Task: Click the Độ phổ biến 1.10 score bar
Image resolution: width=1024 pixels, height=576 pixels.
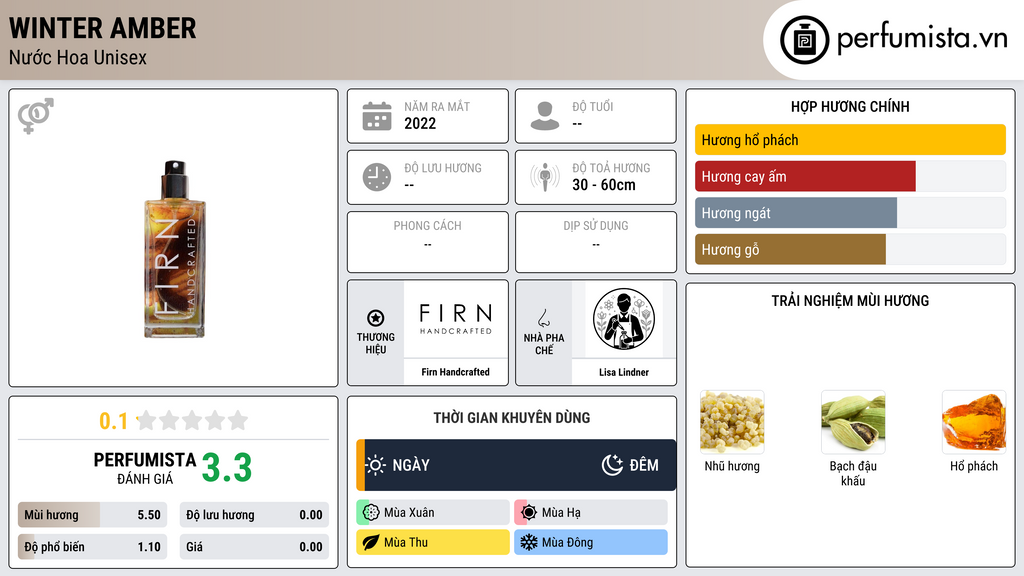Action: (93, 547)
